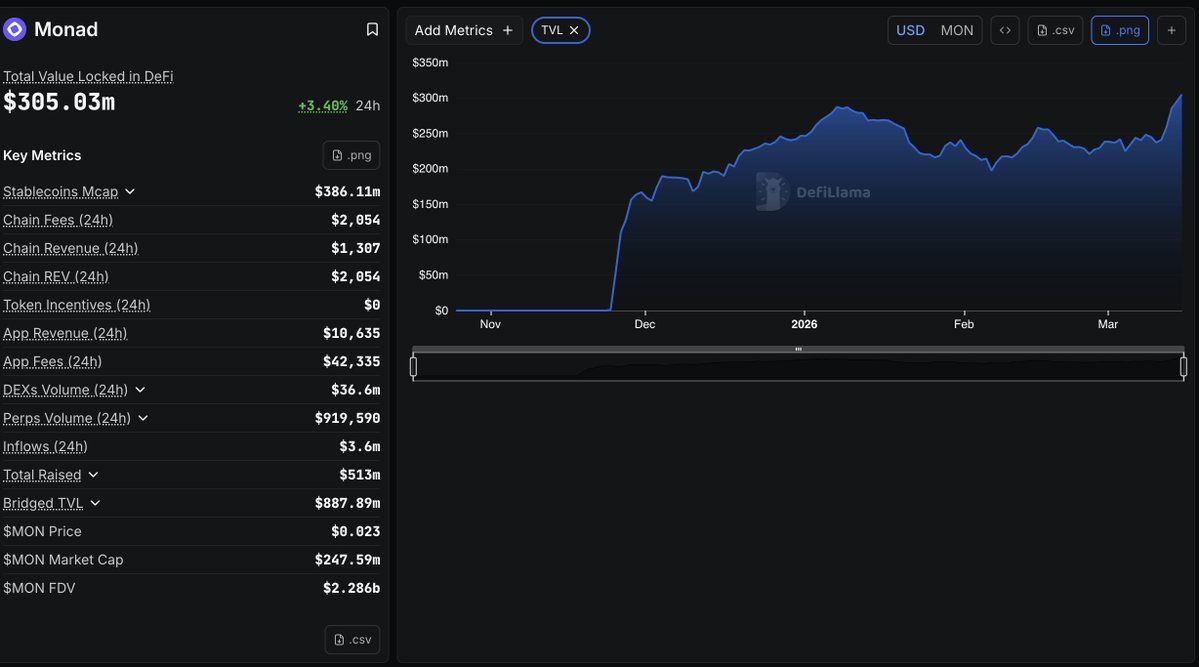Export chart data as .csv
The image size is (1199, 667).
coord(1055,30)
